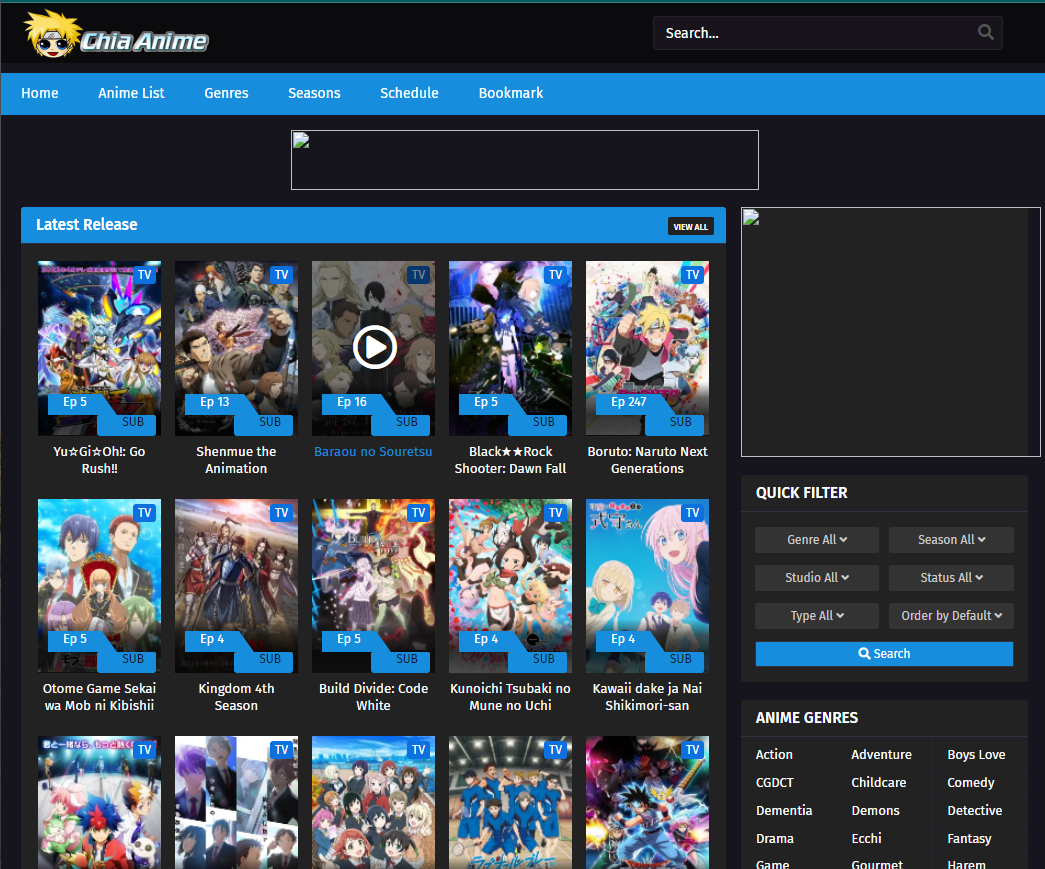The width and height of the screenshot is (1045, 869).
Task: Go to the Home page
Action: [x=40, y=93]
